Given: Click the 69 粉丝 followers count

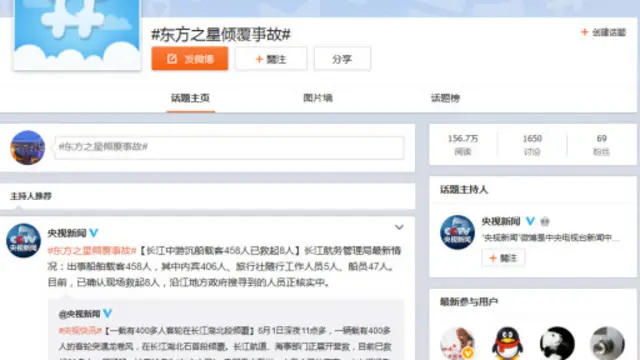Looking at the screenshot, I should click(x=601, y=145).
